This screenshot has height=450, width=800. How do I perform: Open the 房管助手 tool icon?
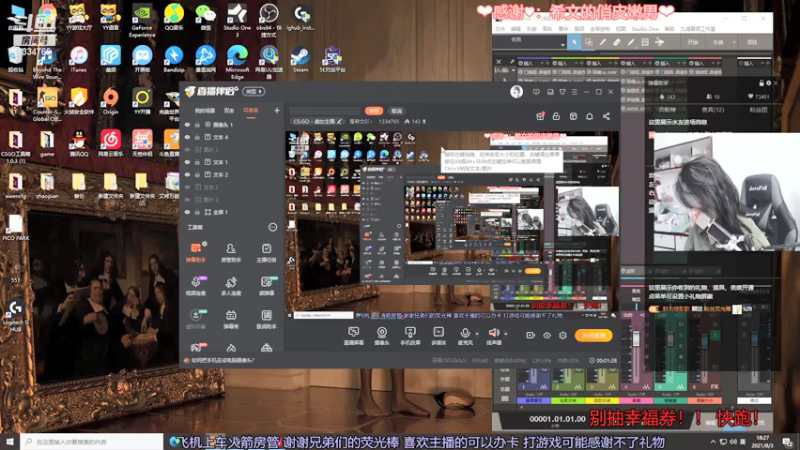coord(231,252)
